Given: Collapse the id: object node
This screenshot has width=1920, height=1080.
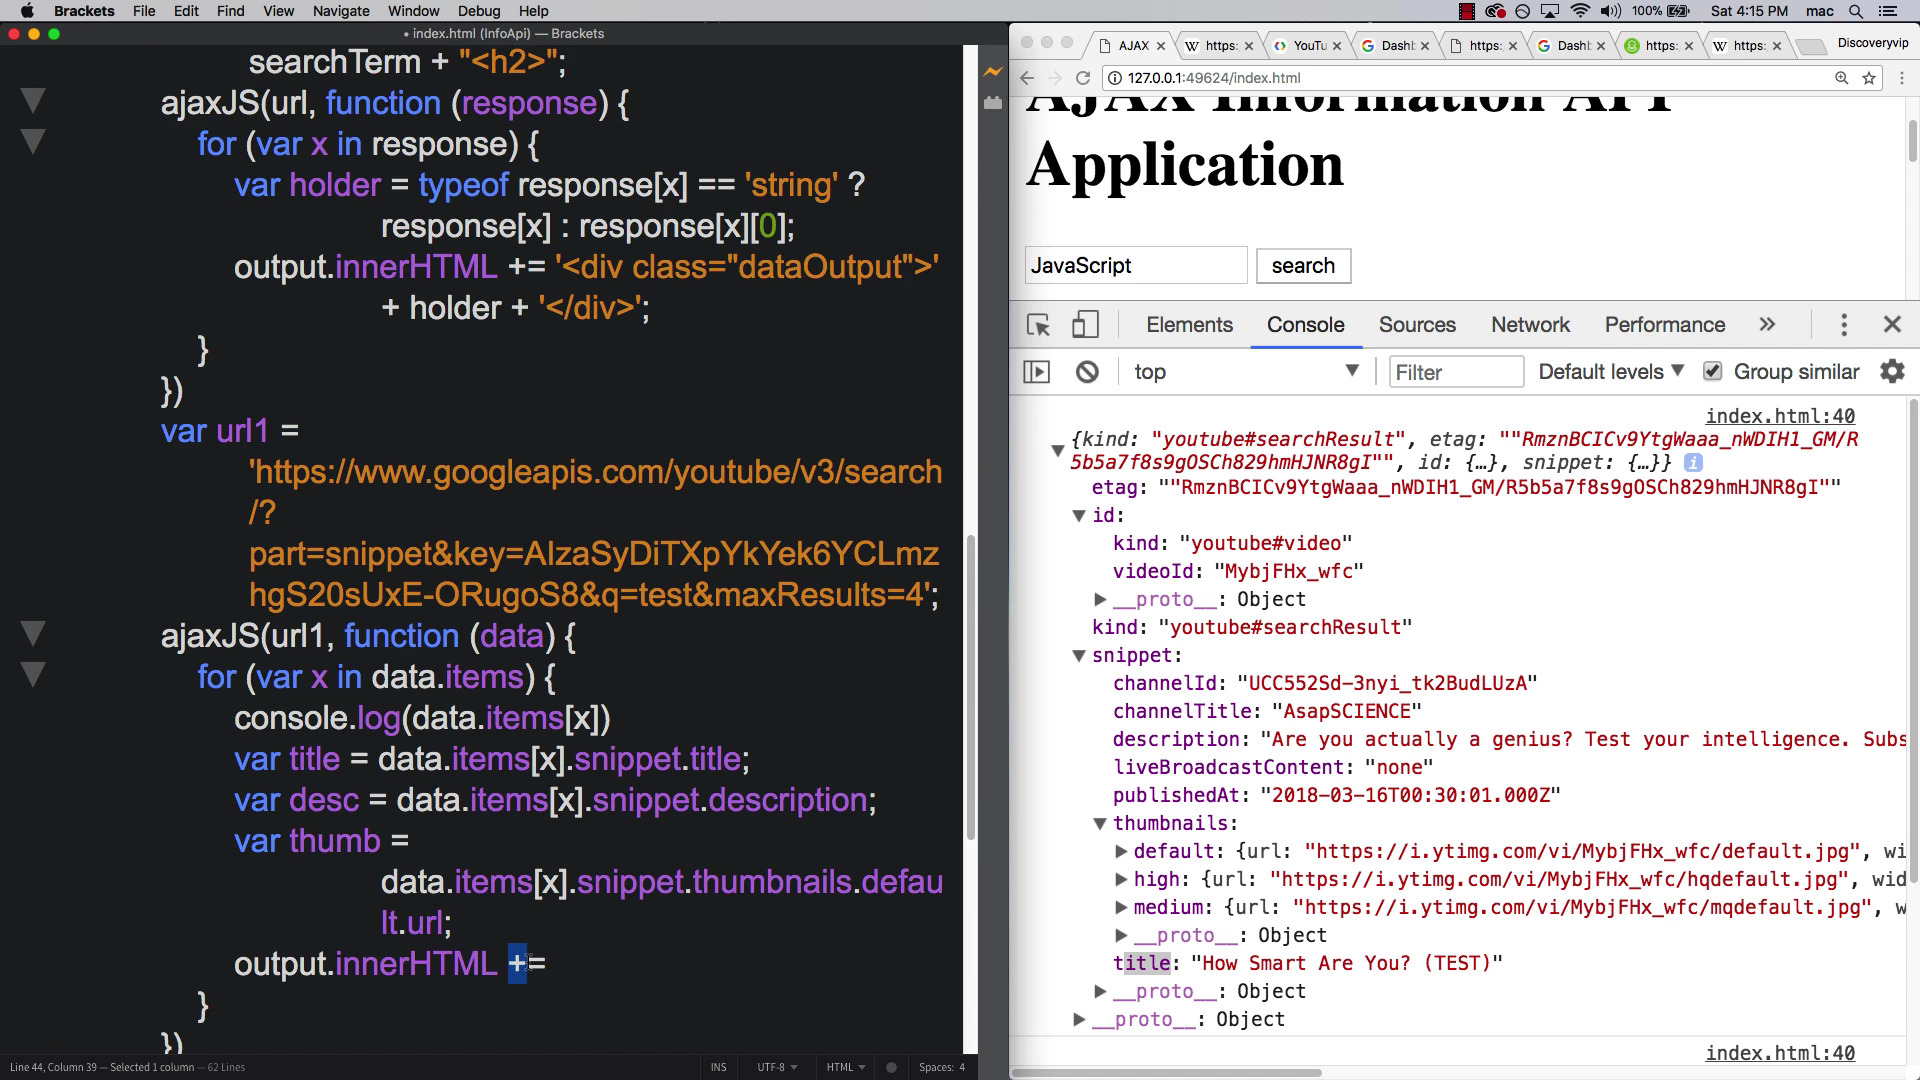Looking at the screenshot, I should coord(1079,516).
